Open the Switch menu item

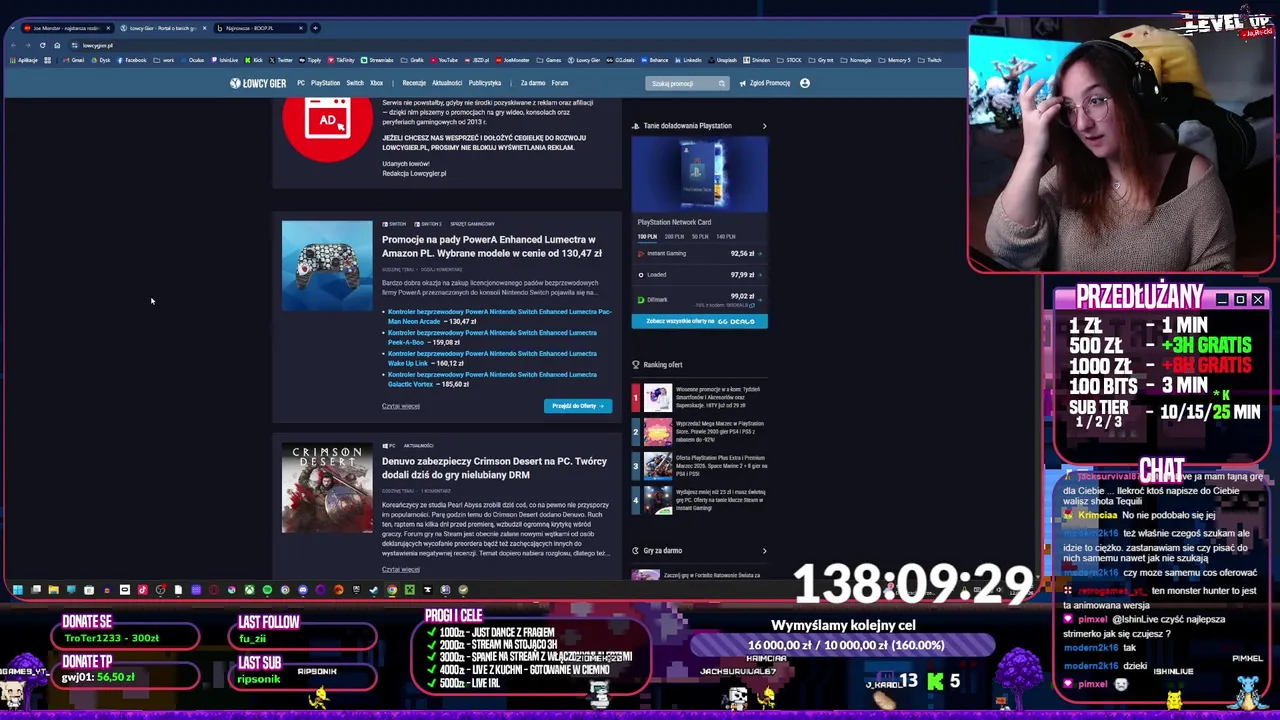point(355,83)
